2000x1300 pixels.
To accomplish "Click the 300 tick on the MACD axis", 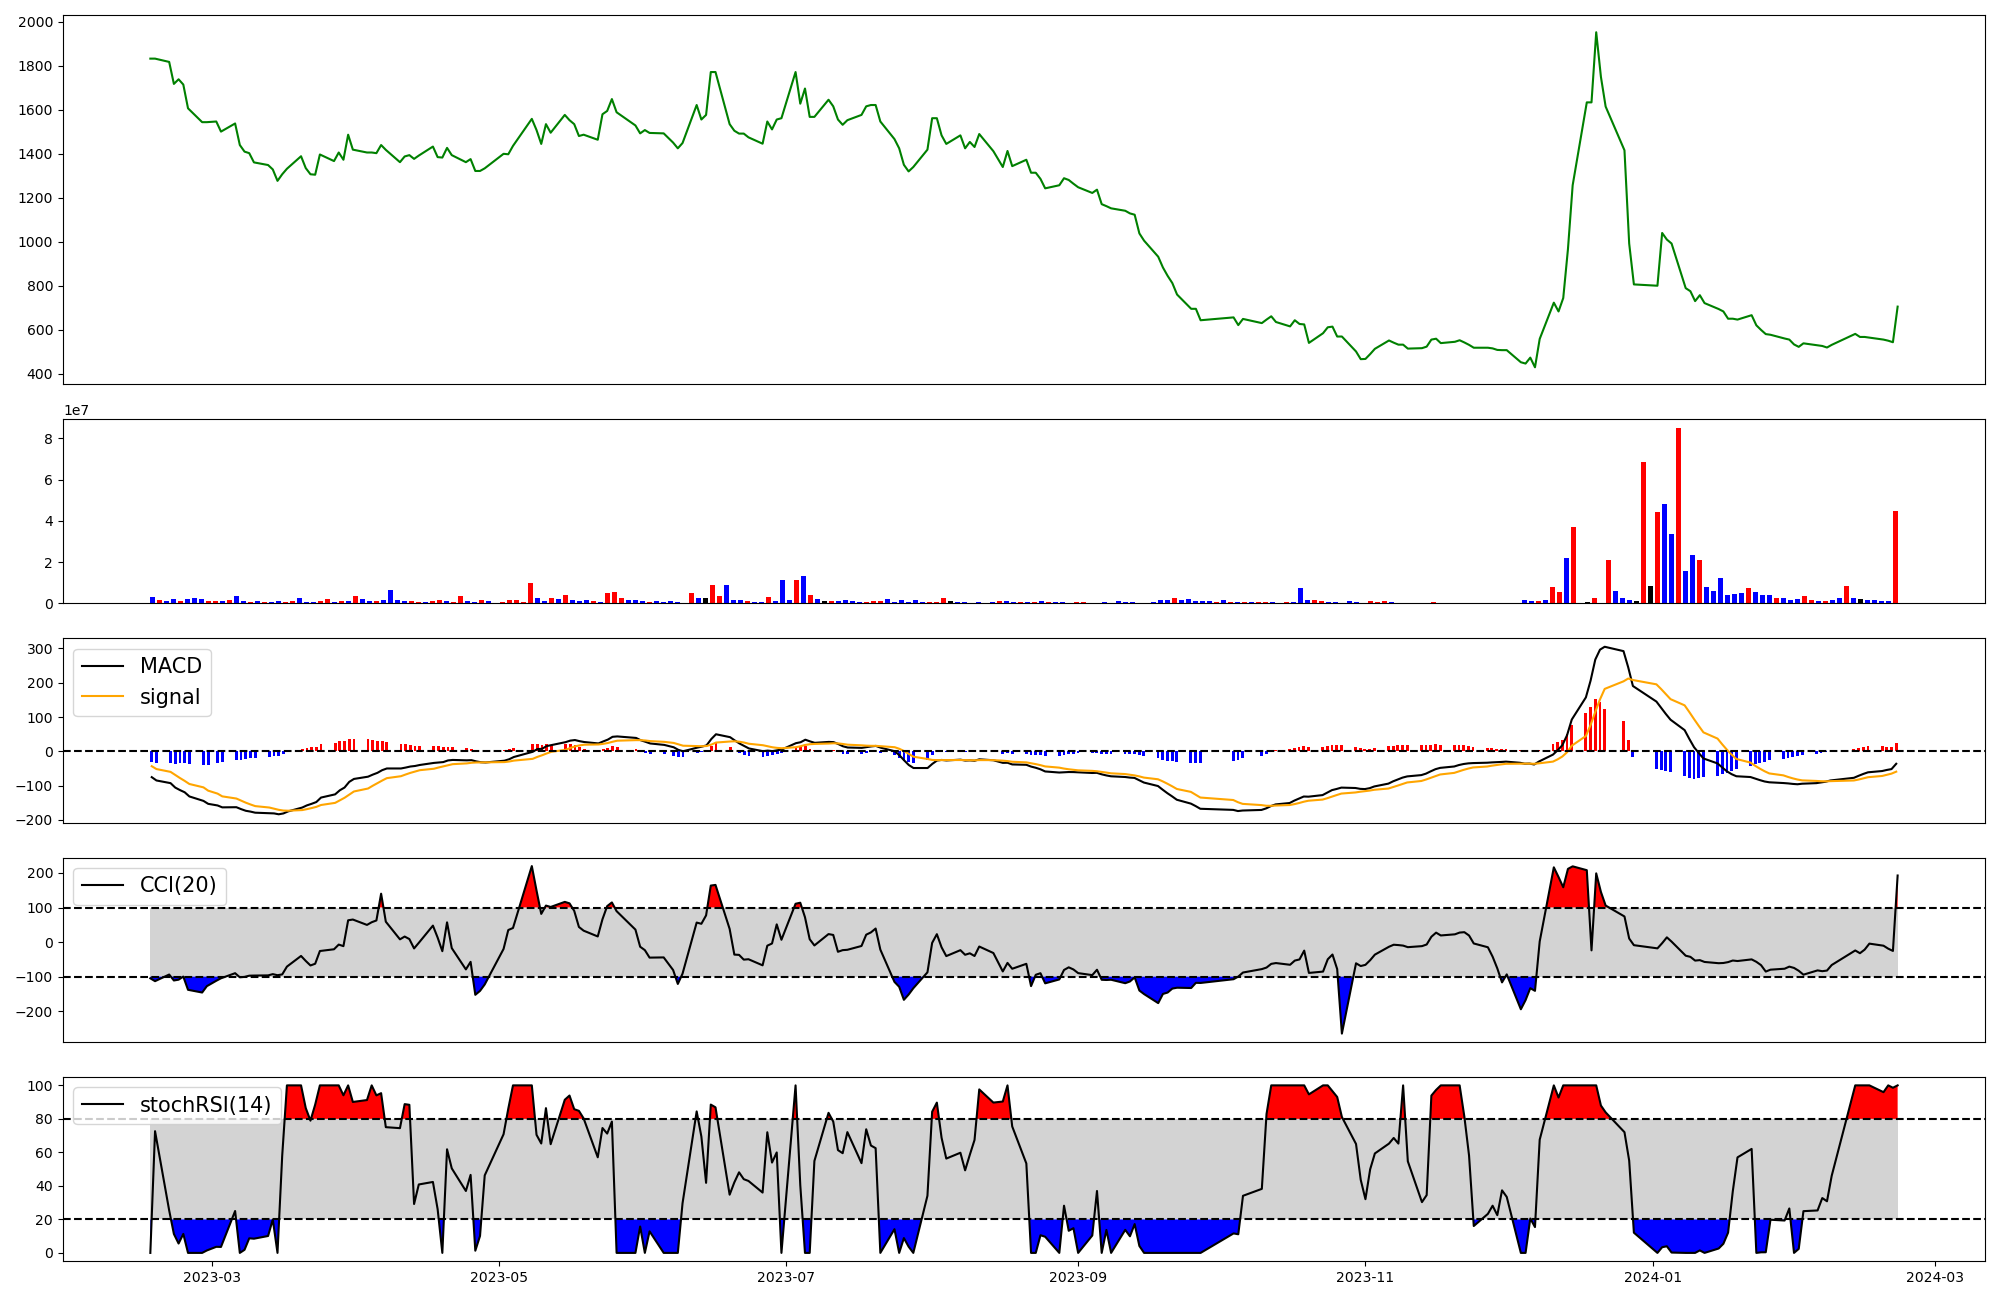I will click(40, 650).
